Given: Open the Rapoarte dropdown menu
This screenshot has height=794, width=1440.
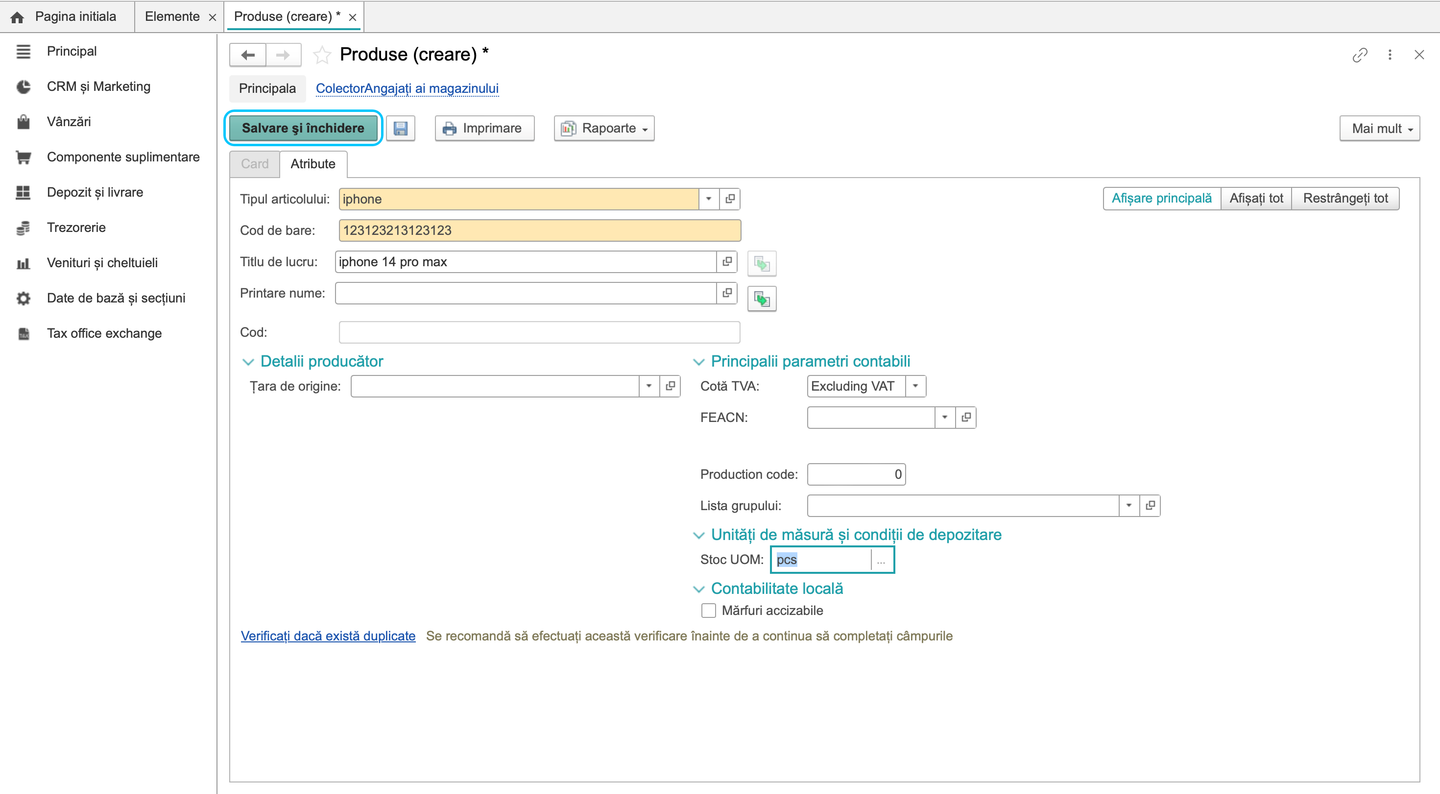Looking at the screenshot, I should [604, 128].
